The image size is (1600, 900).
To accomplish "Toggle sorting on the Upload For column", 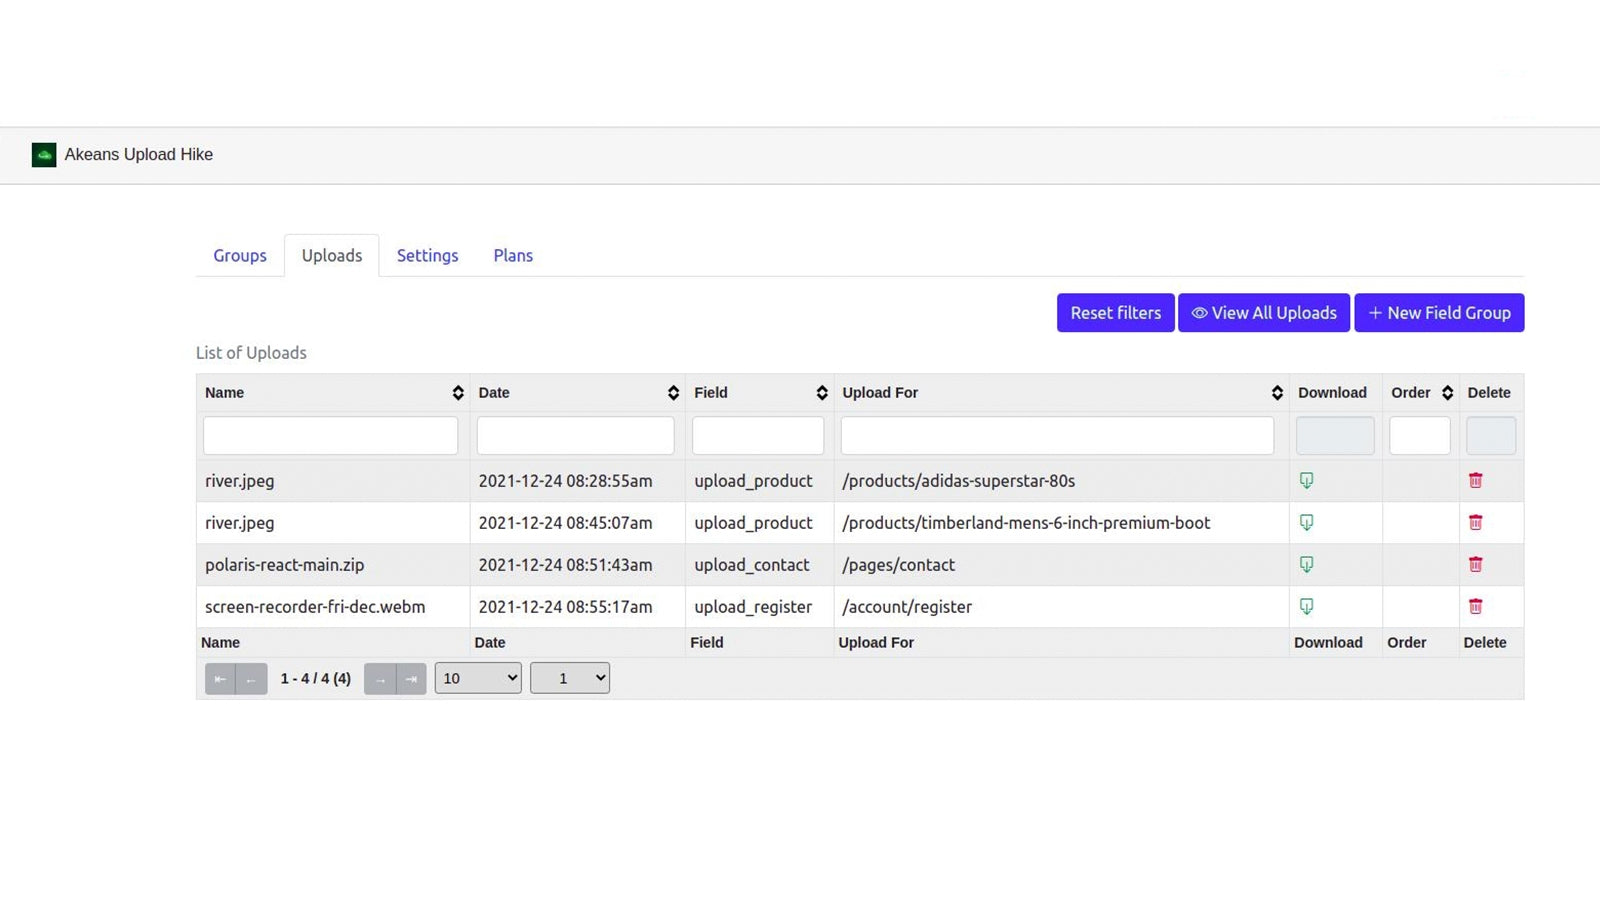I will point(1277,392).
